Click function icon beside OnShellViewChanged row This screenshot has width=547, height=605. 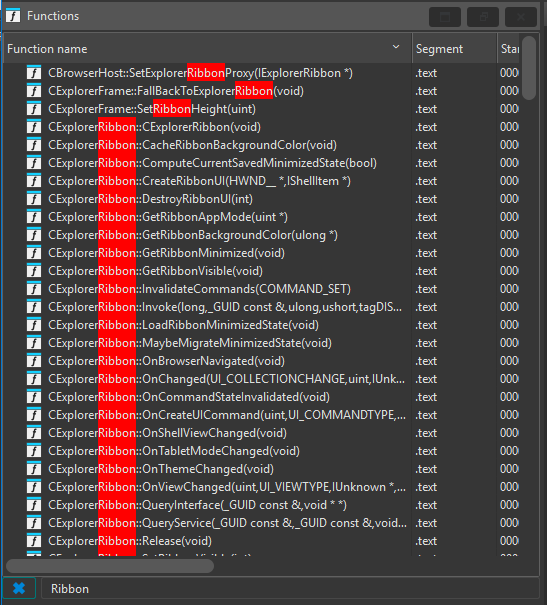click(x=34, y=433)
